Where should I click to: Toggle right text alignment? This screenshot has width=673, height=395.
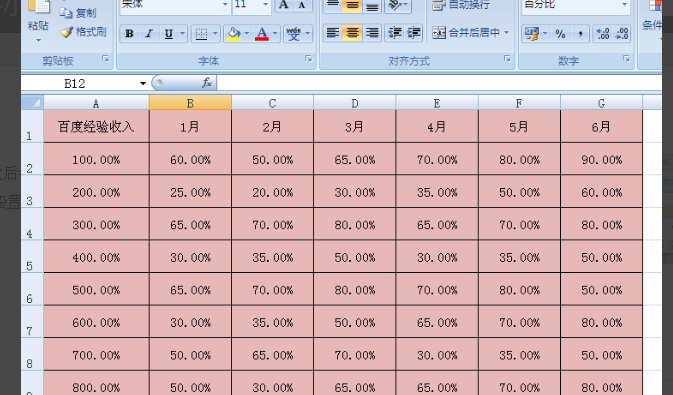(x=372, y=33)
